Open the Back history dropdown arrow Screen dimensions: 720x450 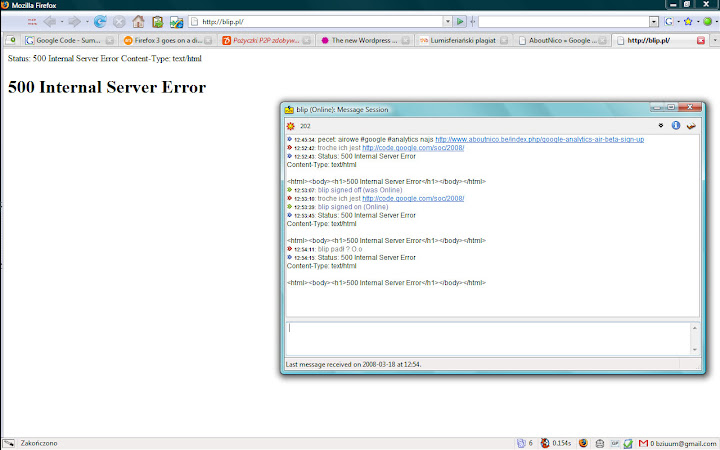62,22
